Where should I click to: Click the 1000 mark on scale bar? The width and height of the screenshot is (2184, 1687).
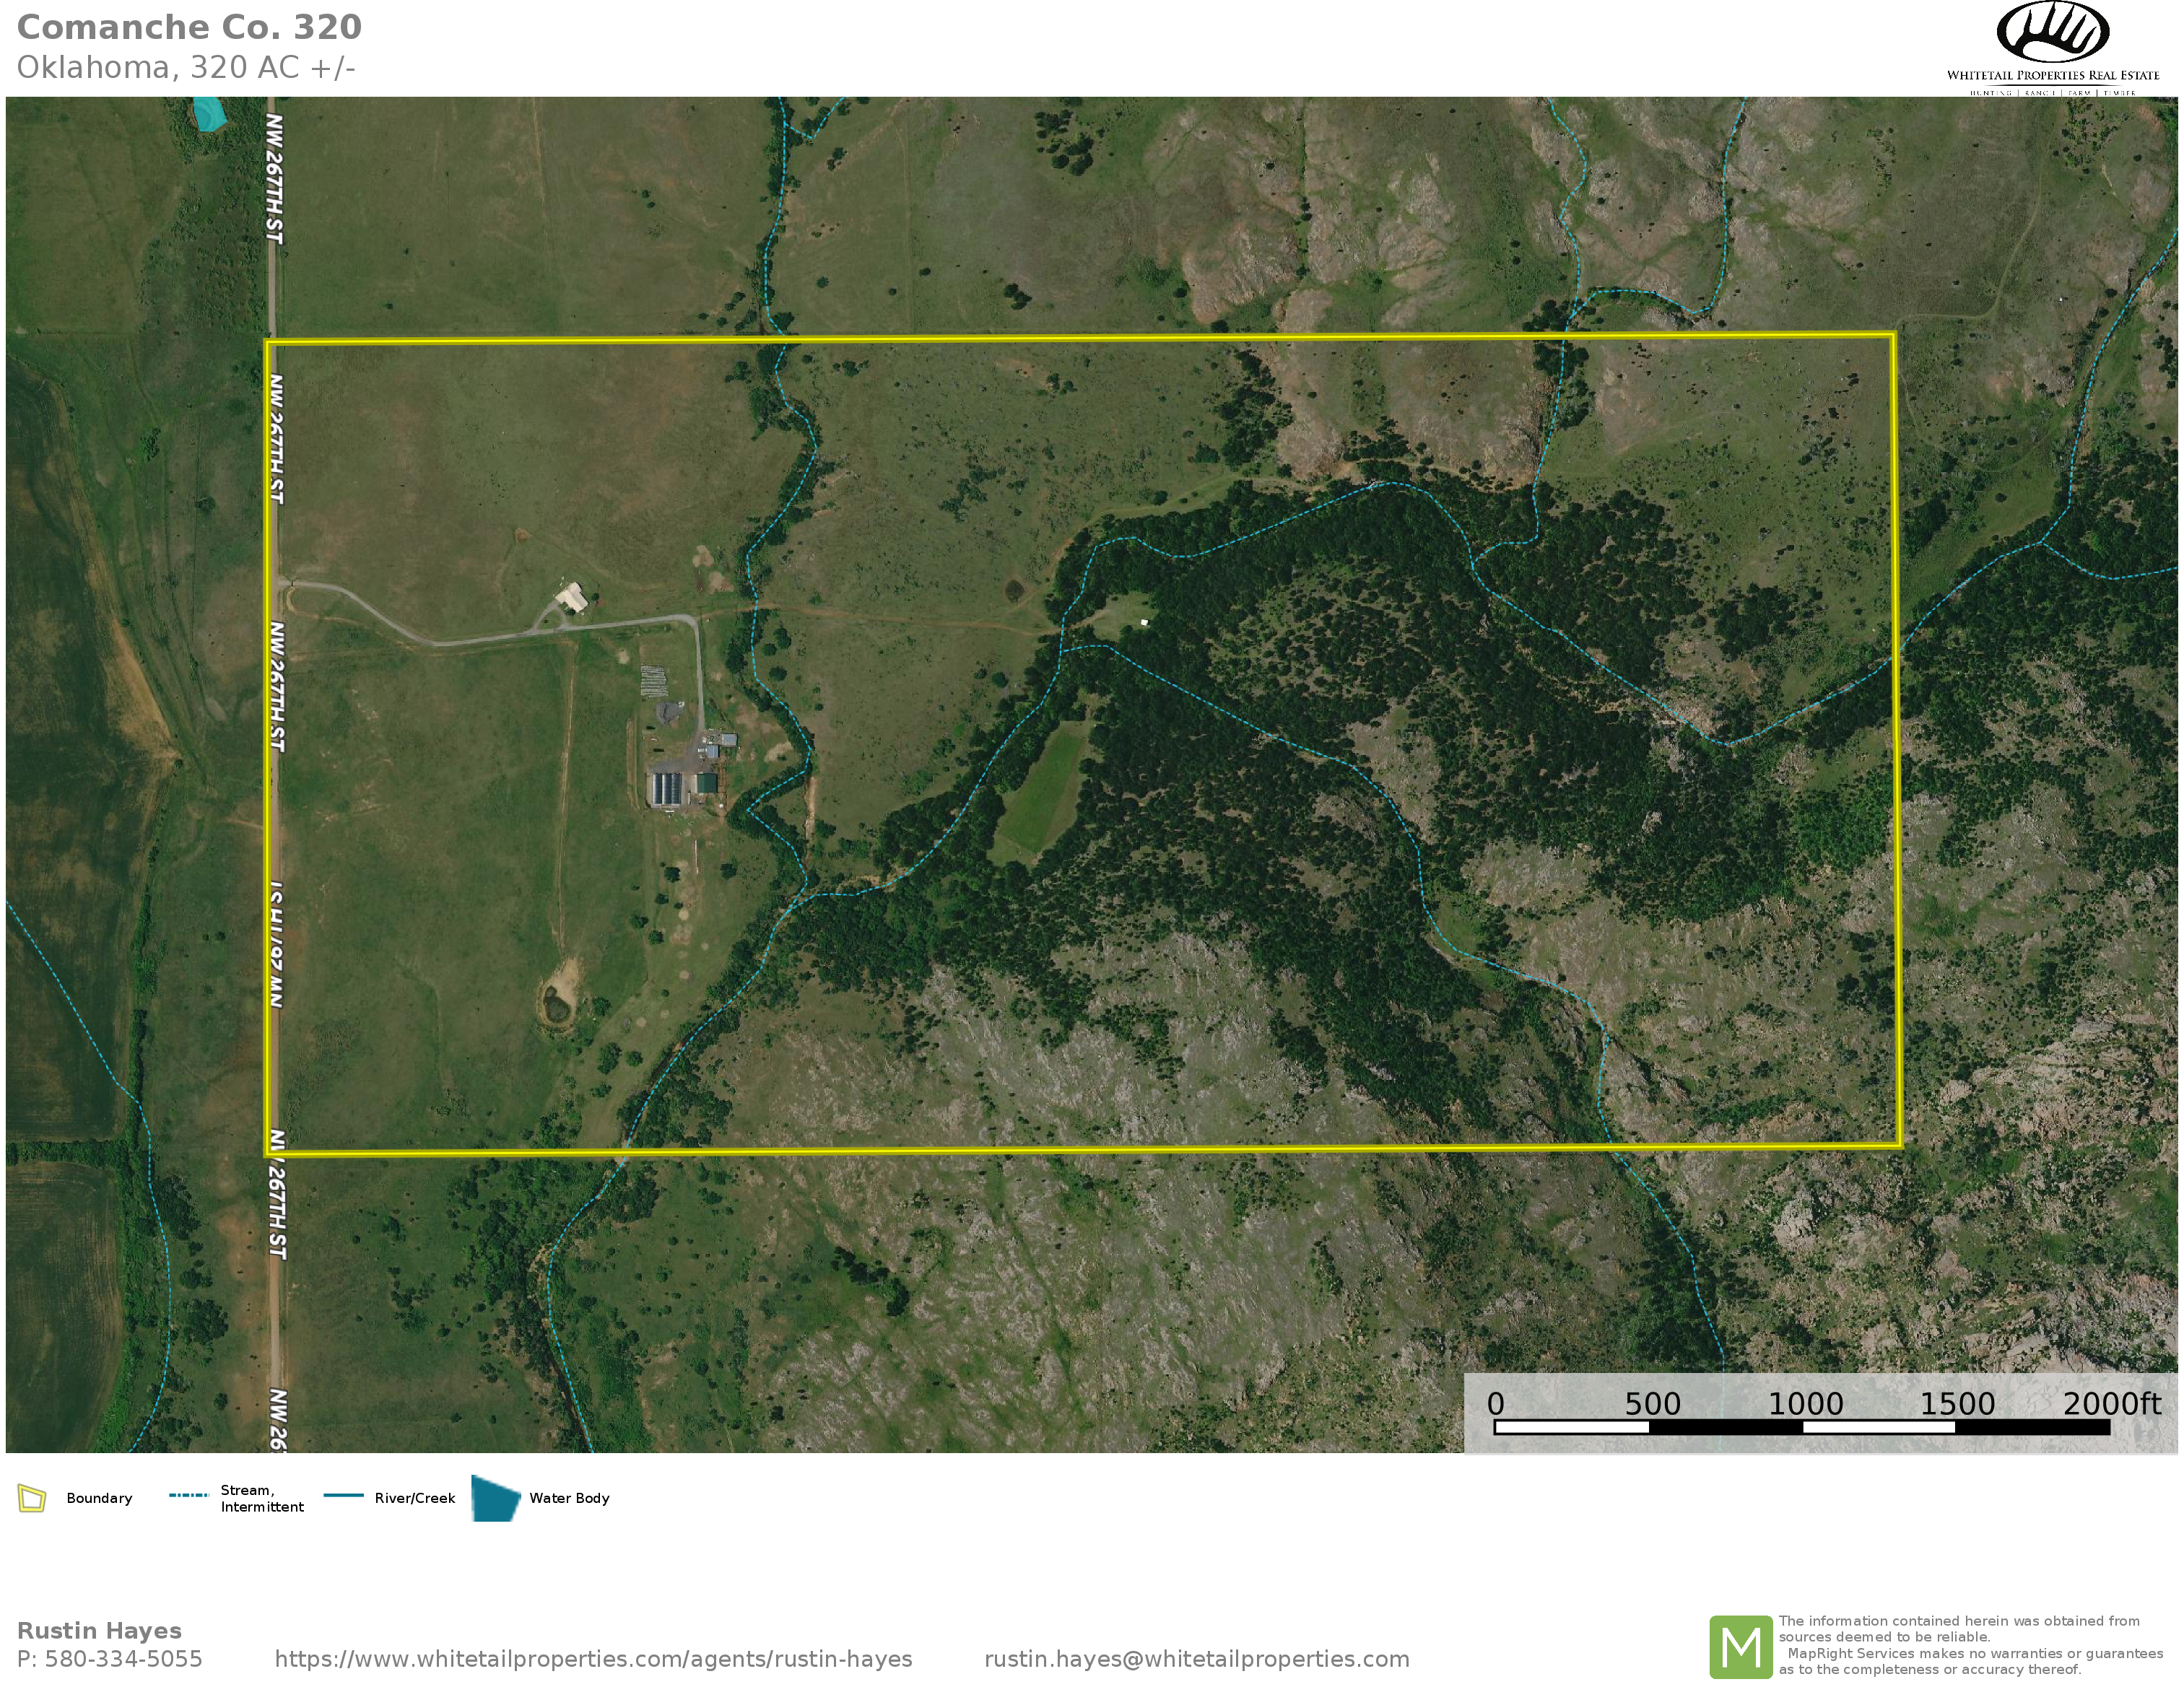coord(1805,1404)
